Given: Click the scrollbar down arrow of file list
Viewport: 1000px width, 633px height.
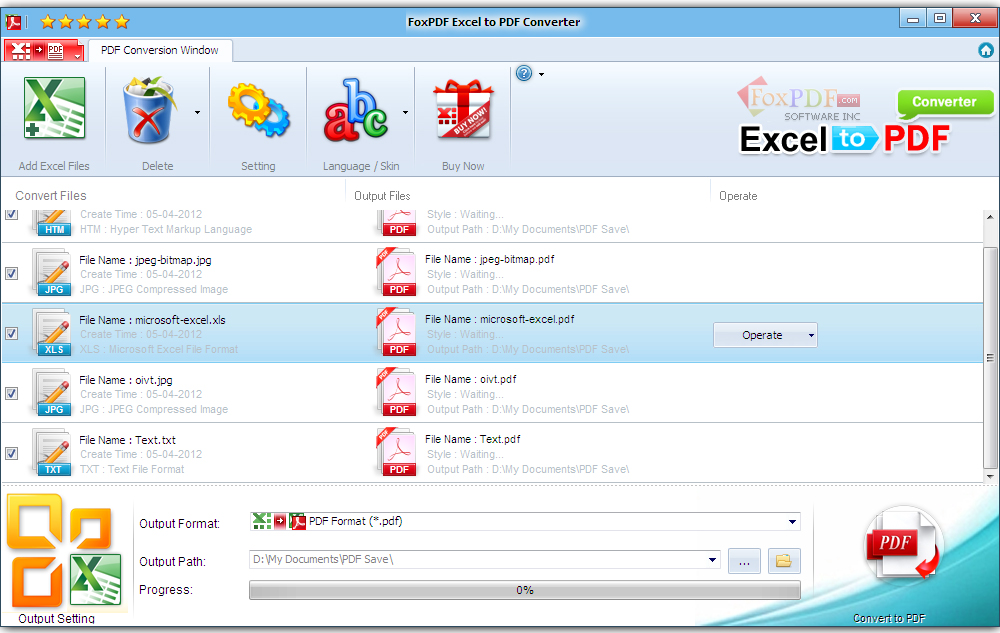Looking at the screenshot, I should point(990,476).
